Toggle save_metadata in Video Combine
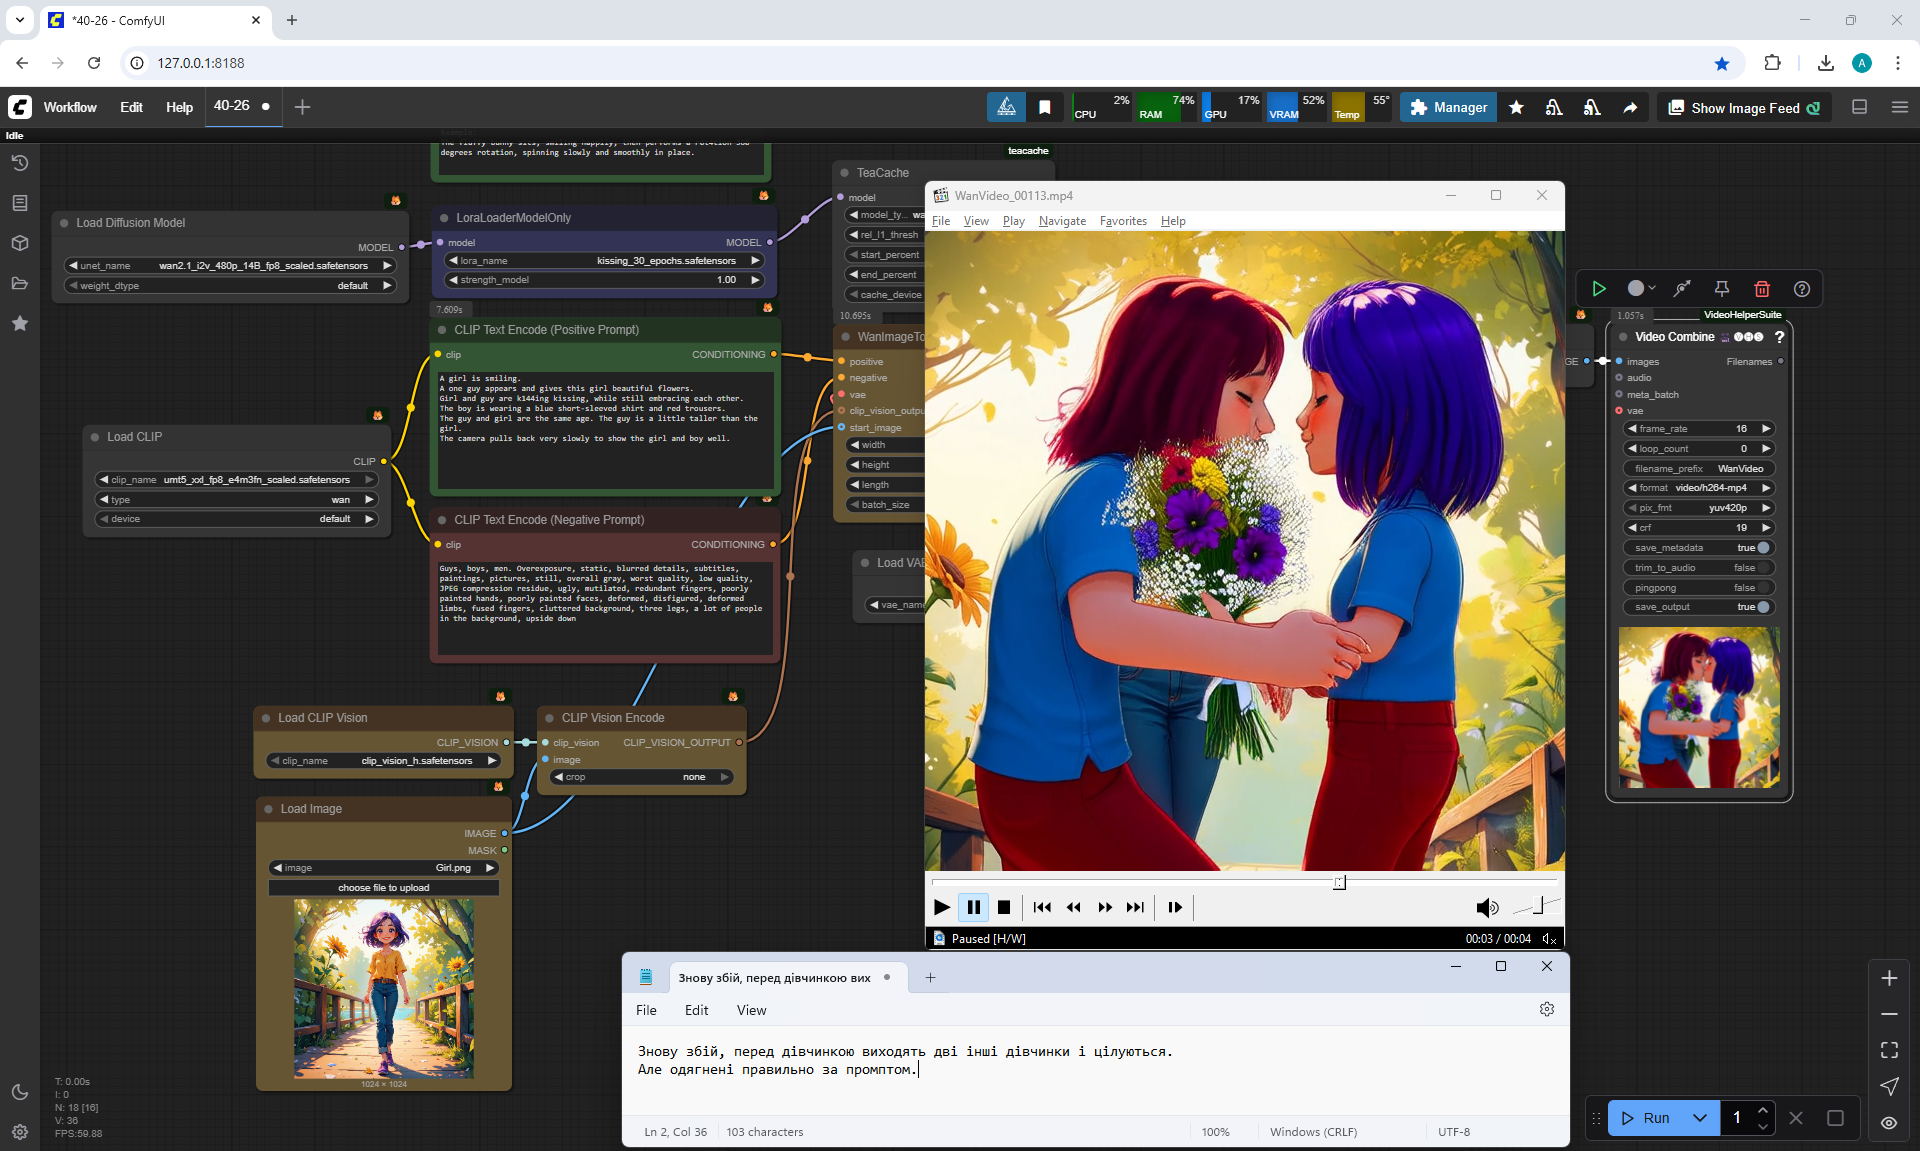The height and width of the screenshot is (1151, 1920). pos(1762,548)
